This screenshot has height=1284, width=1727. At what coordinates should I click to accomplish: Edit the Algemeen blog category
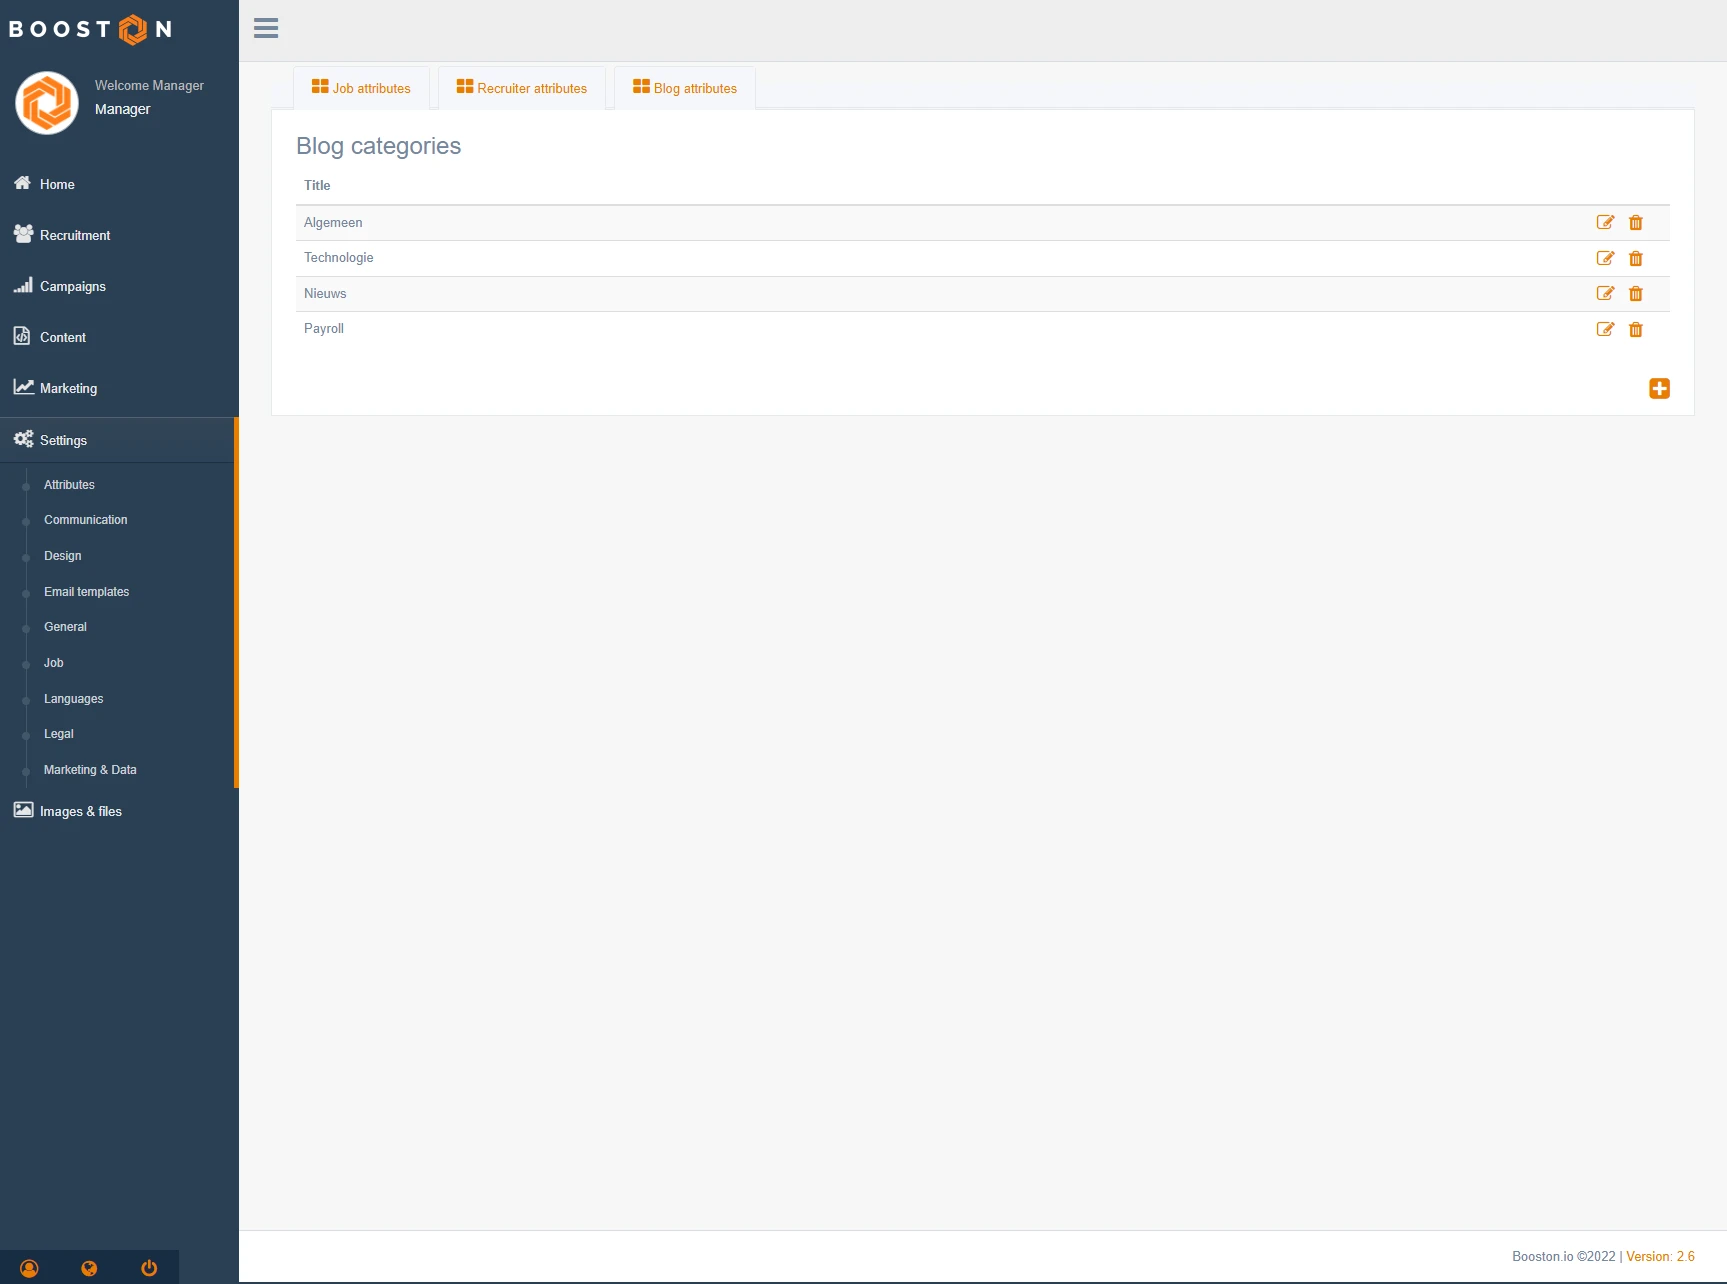coord(1605,223)
